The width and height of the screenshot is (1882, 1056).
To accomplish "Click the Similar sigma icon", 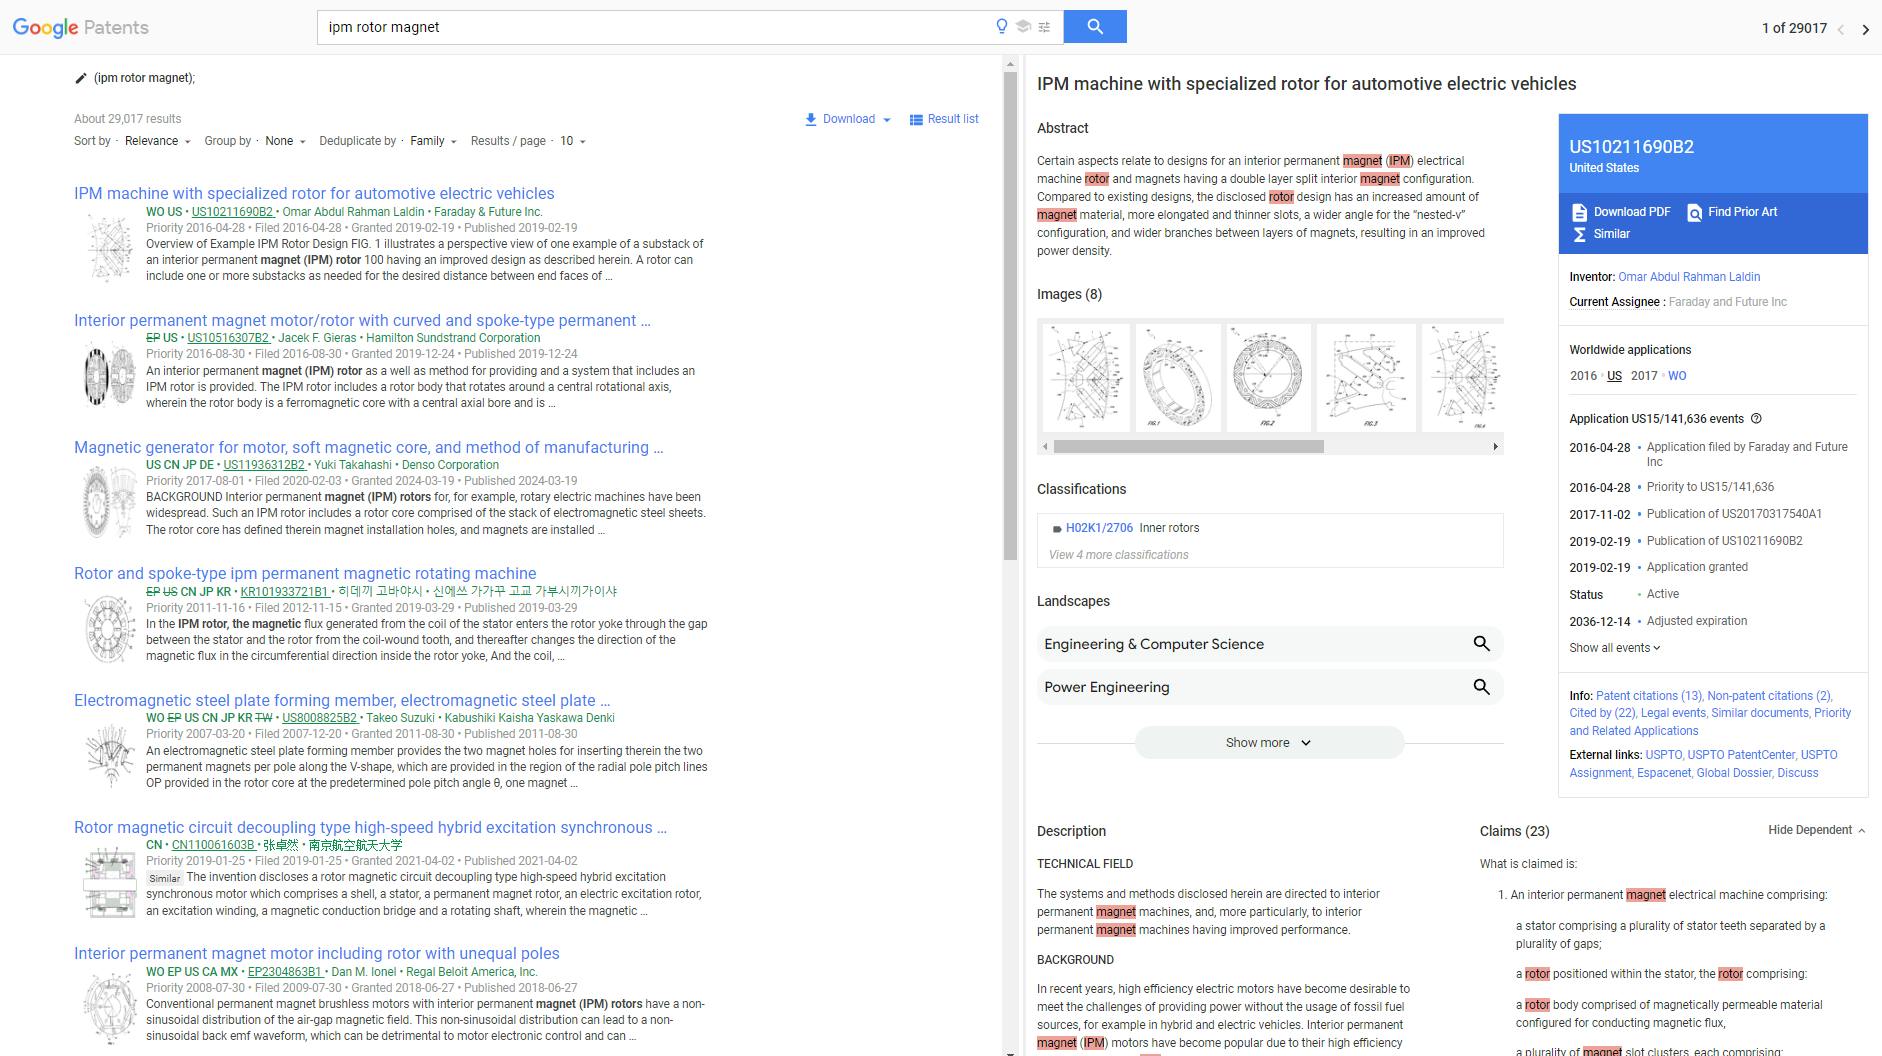I will coord(1579,234).
